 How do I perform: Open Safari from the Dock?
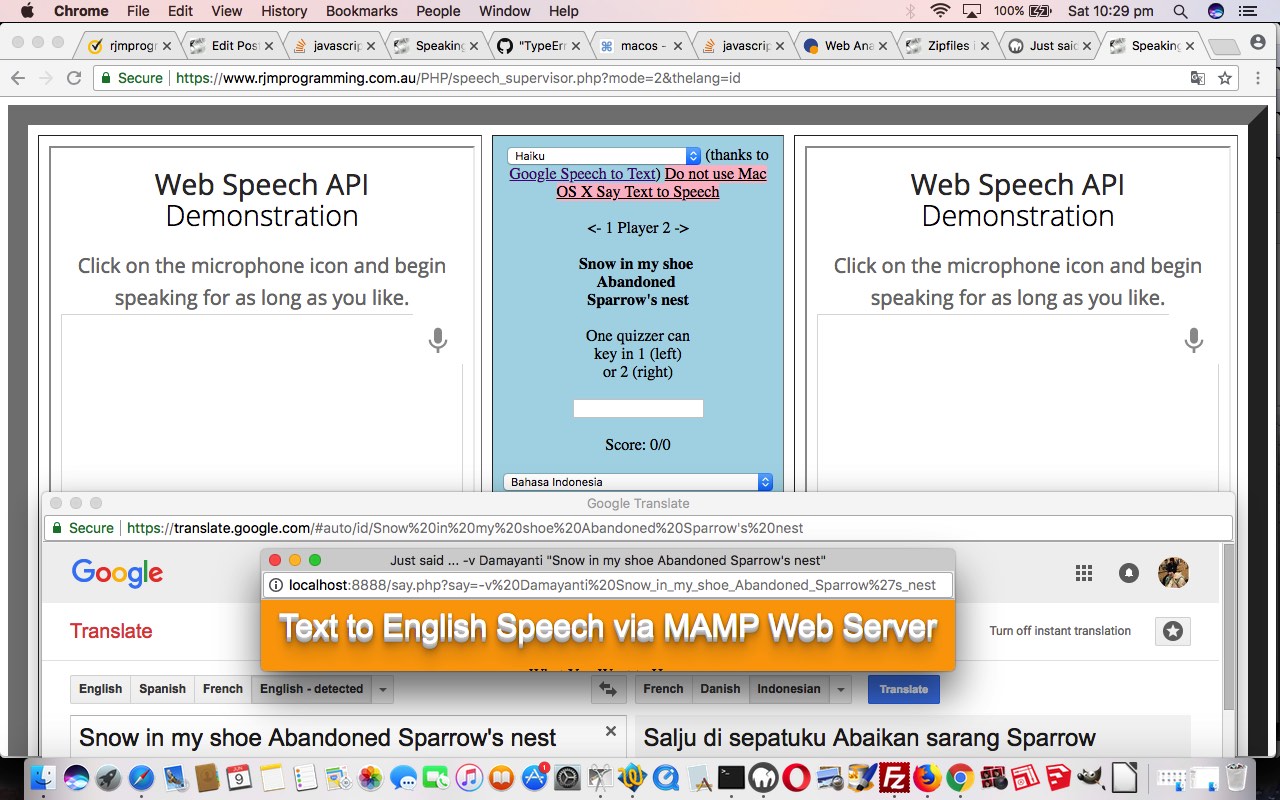tap(142, 777)
